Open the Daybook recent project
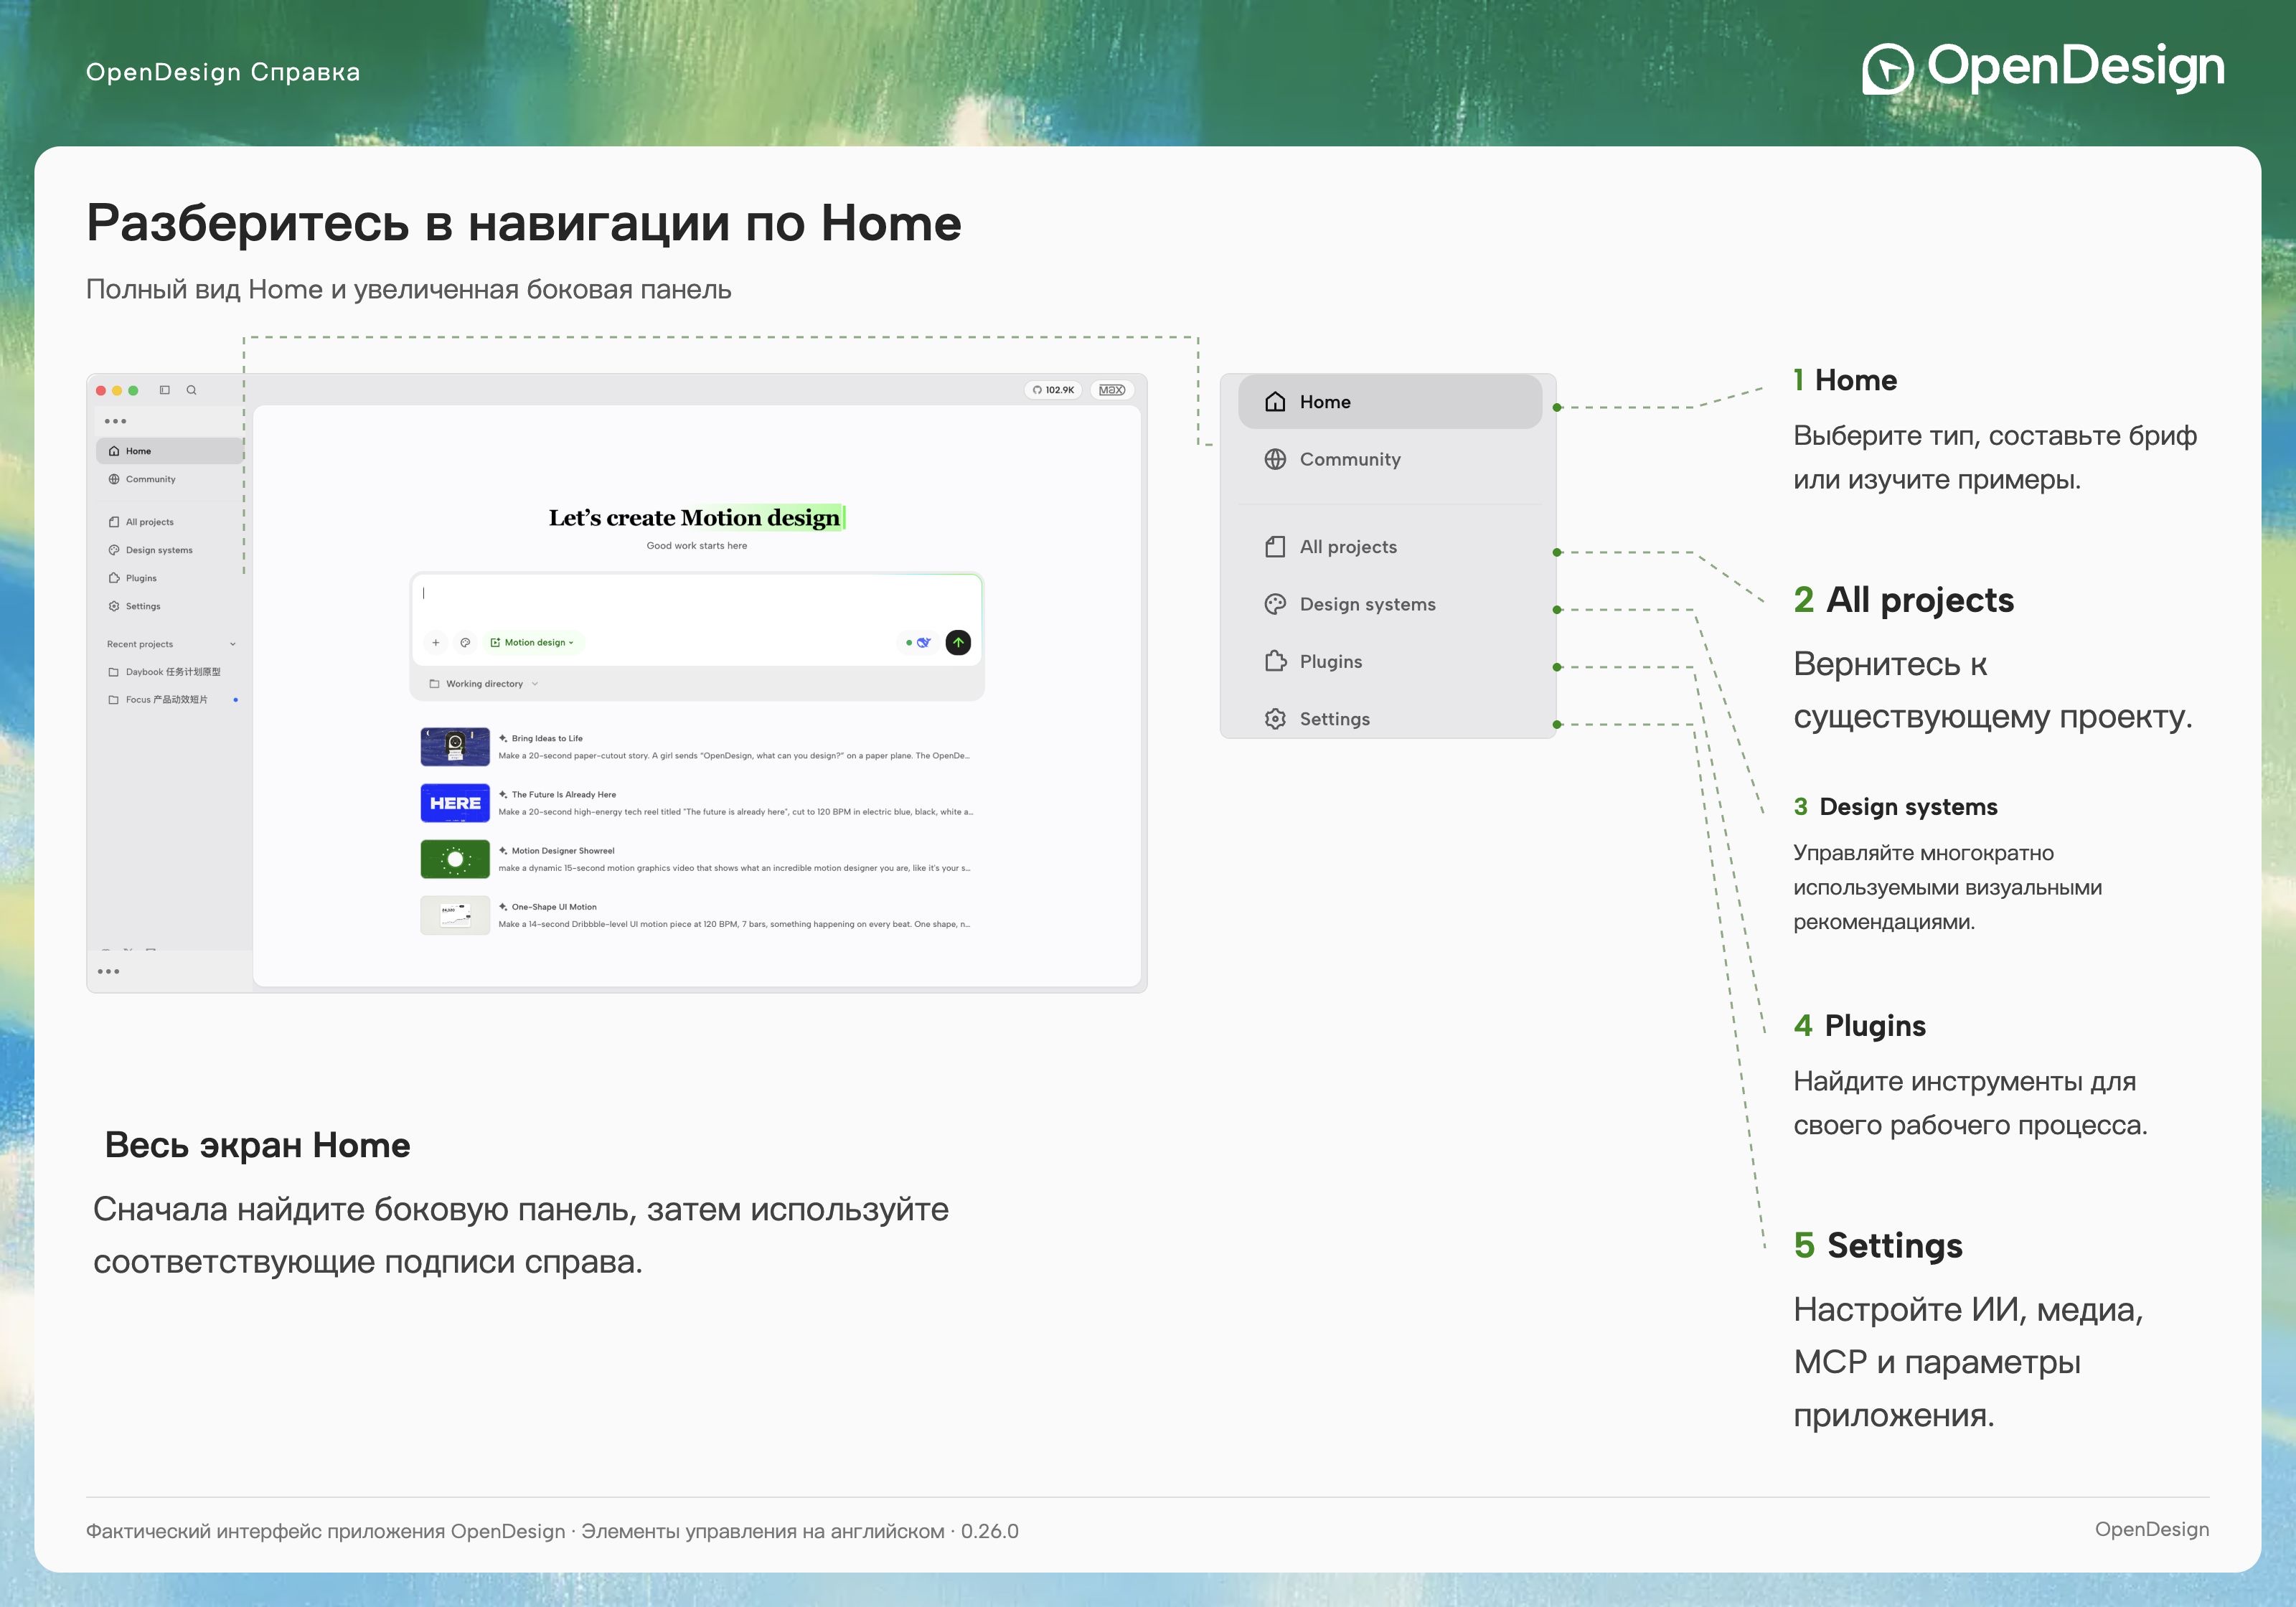This screenshot has width=2296, height=1607. pos(170,672)
